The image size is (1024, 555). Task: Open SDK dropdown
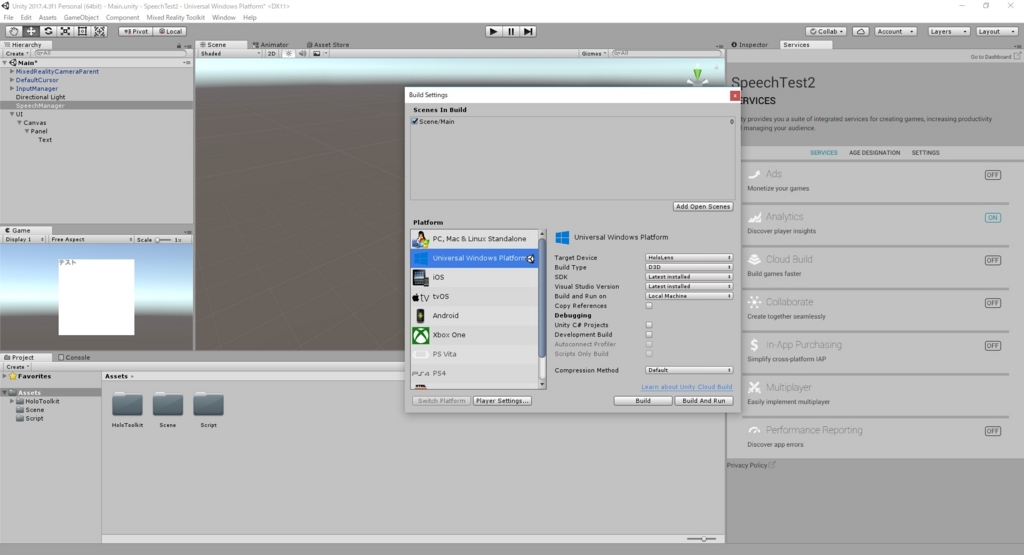[689, 277]
